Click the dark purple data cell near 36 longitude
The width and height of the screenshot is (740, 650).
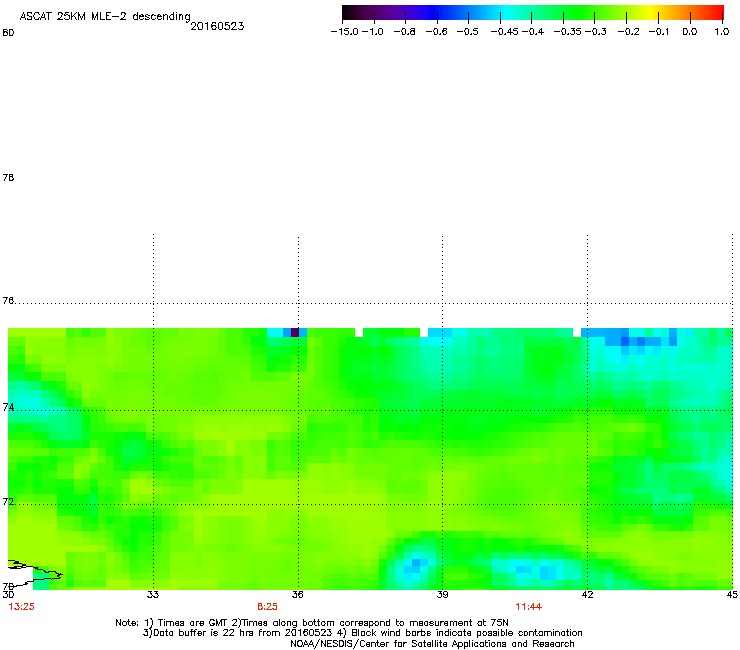click(x=295, y=332)
